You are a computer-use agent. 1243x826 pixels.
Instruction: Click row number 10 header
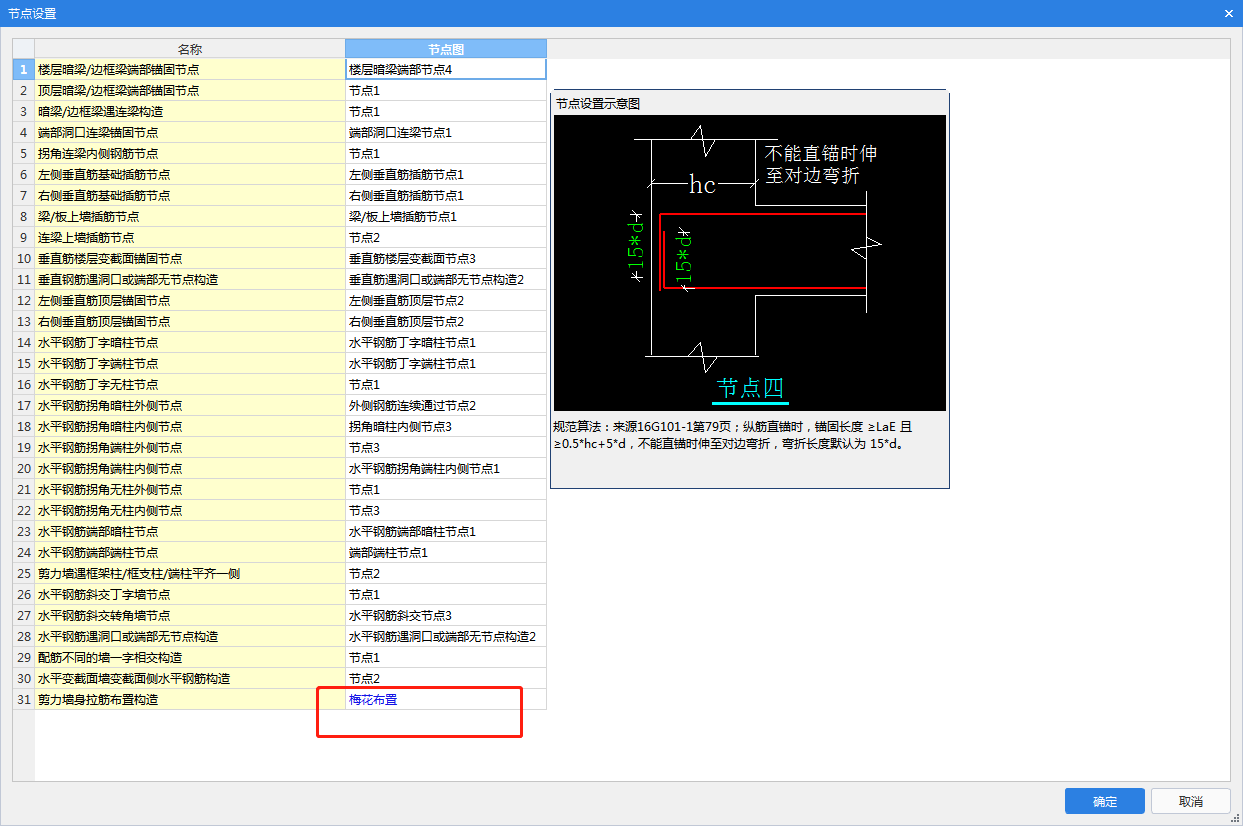[23, 259]
